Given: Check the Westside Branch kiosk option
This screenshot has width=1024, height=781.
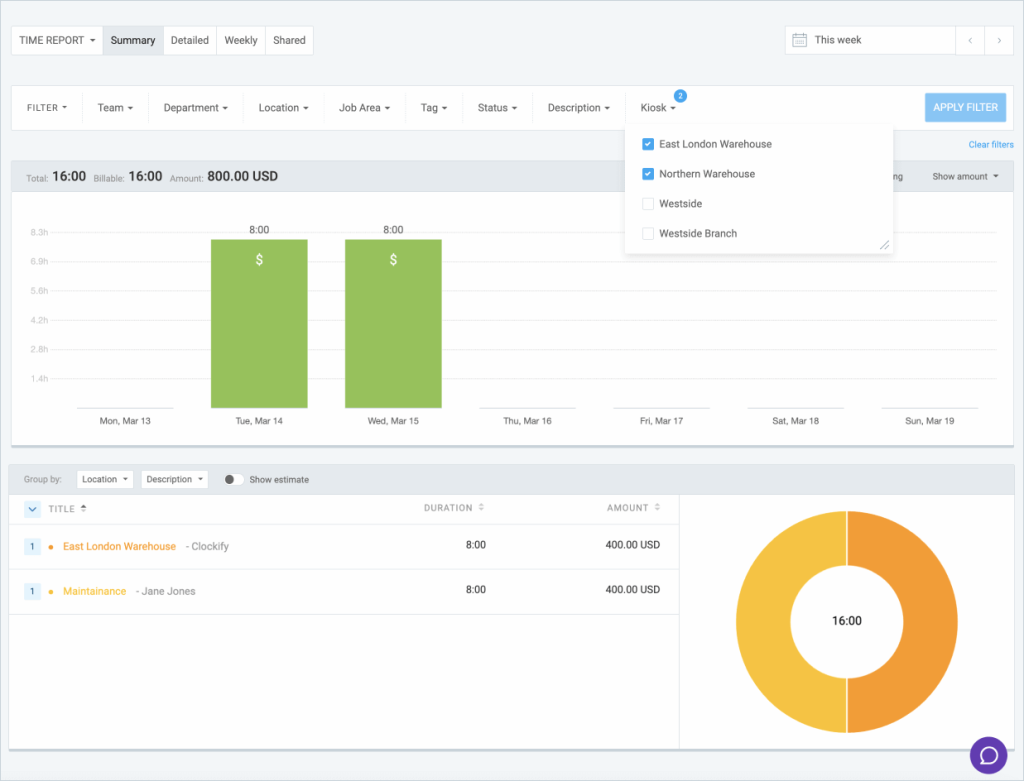Looking at the screenshot, I should pos(648,234).
